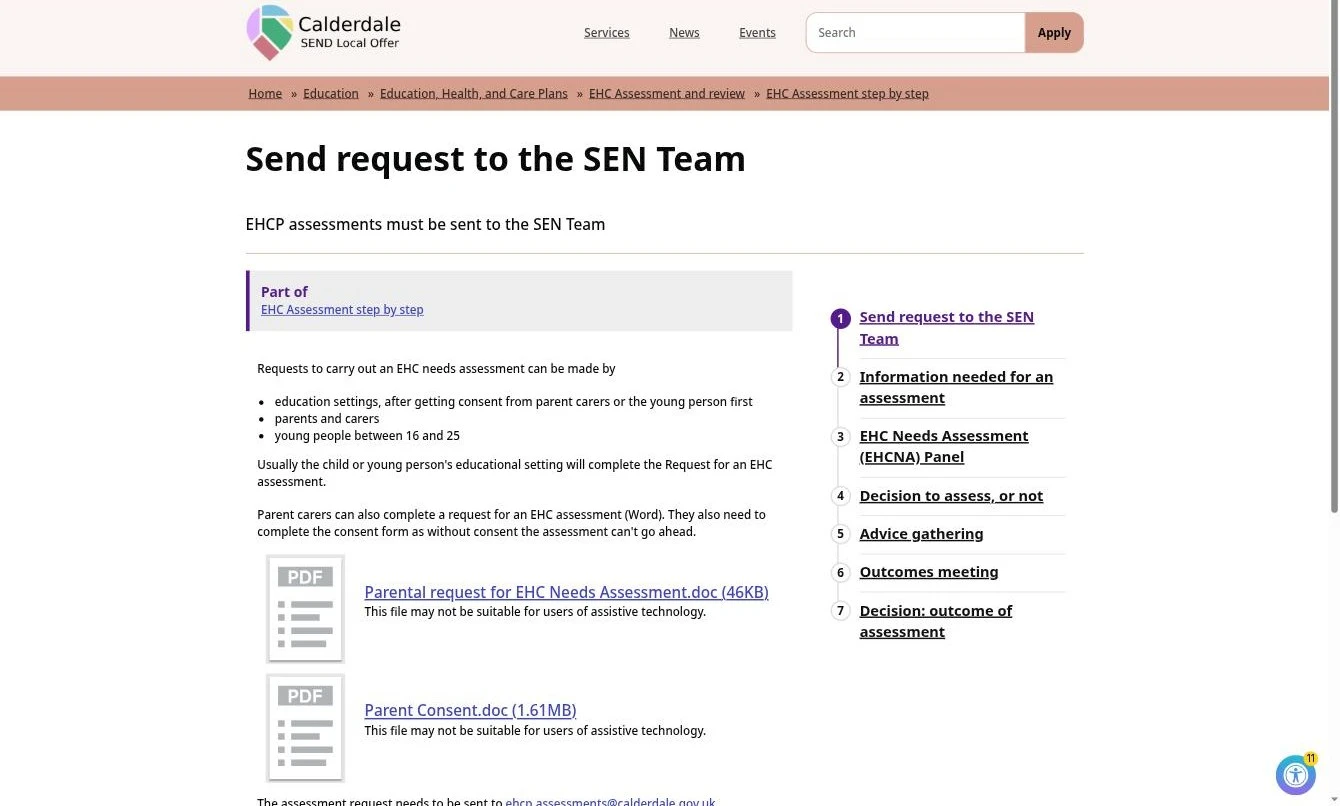
Task: Click the Apply search button
Action: click(x=1054, y=33)
